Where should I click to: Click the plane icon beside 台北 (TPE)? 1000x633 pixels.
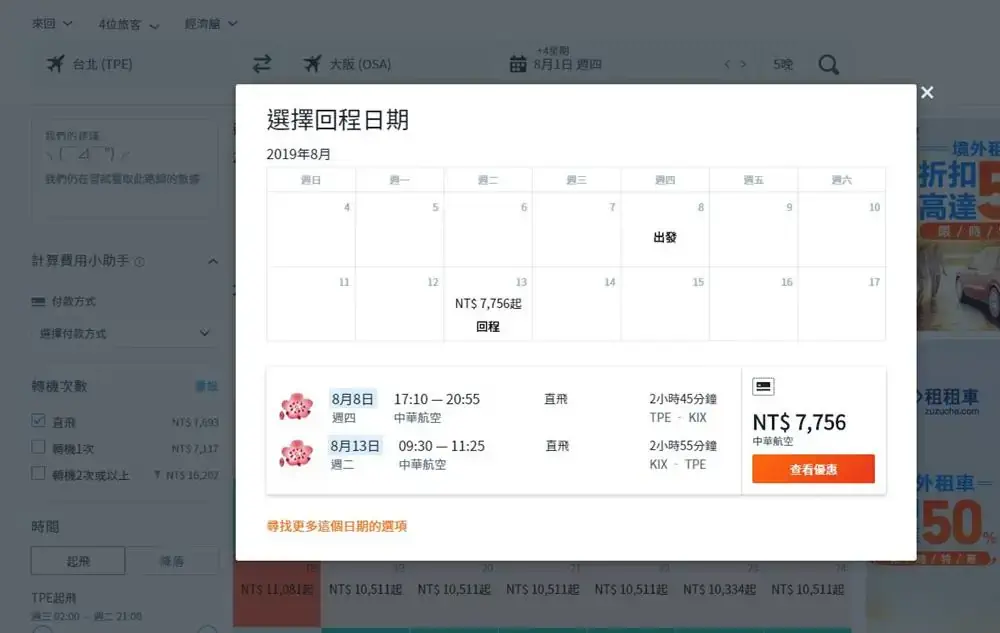[55, 64]
